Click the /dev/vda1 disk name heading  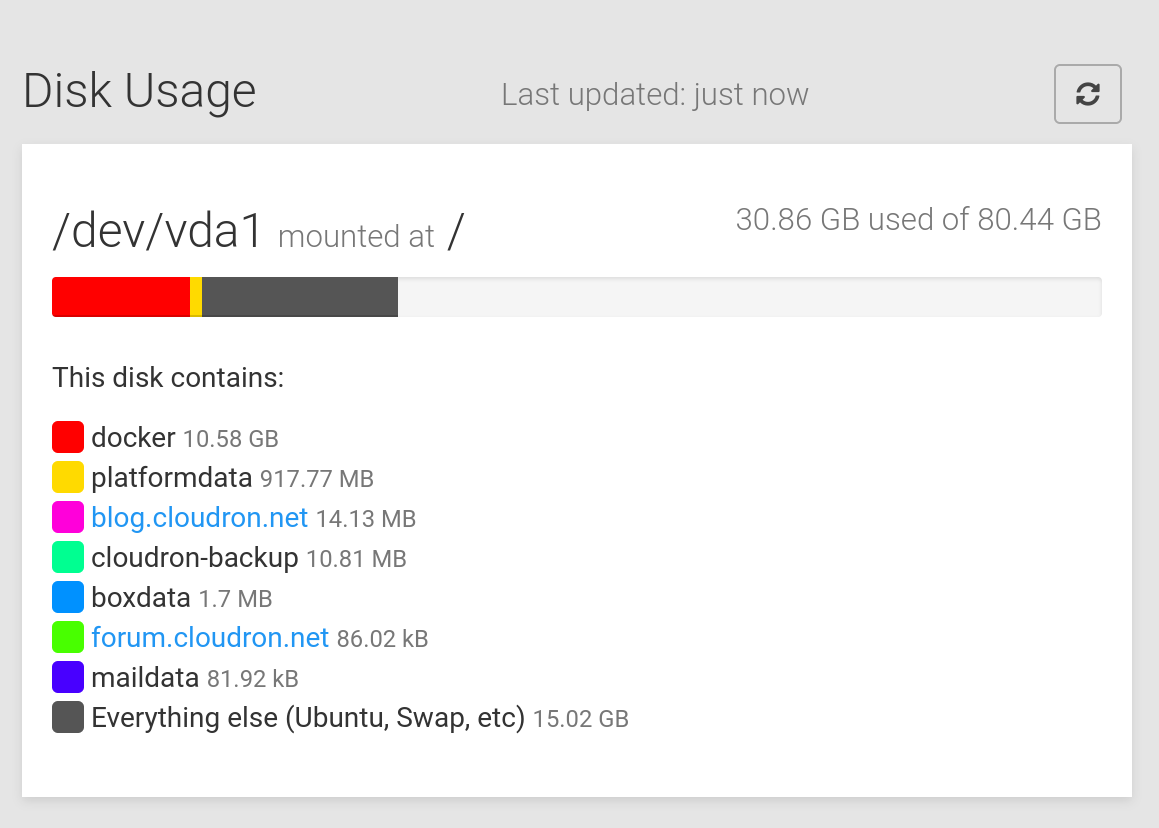(158, 233)
